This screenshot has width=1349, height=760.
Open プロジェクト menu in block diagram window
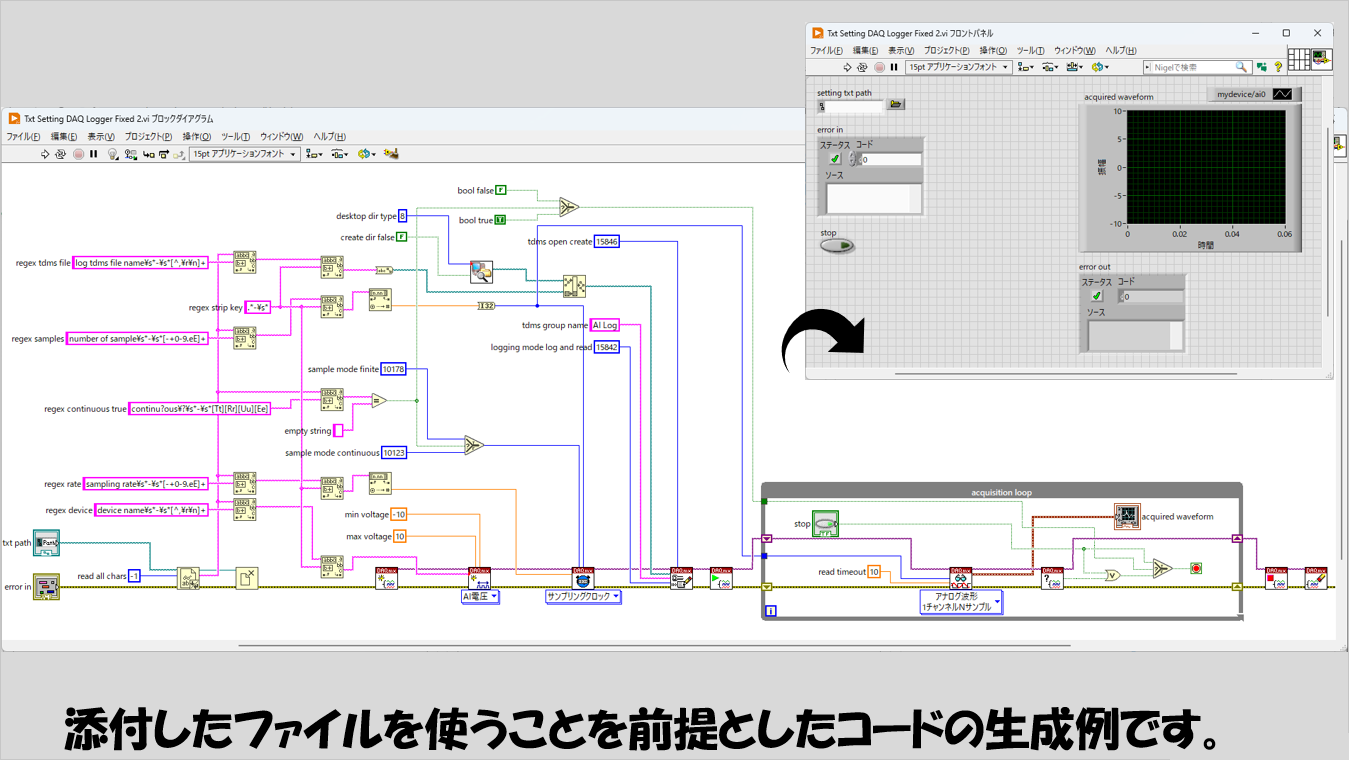click(147, 137)
